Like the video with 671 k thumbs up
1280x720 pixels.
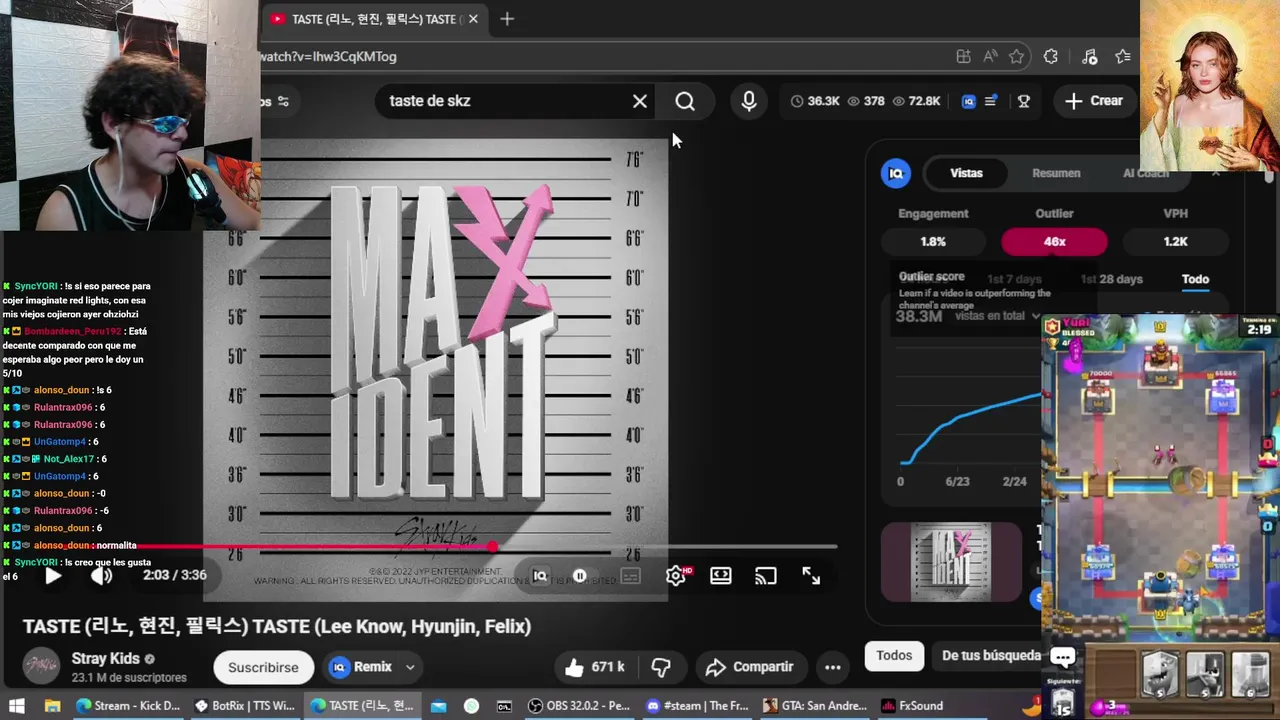tap(594, 667)
